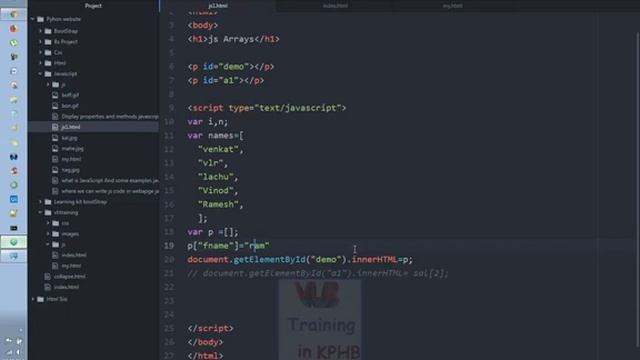This screenshot has width=640, height=360.
Task: Switch to the index.html editor tab
Action: [x=335, y=6]
